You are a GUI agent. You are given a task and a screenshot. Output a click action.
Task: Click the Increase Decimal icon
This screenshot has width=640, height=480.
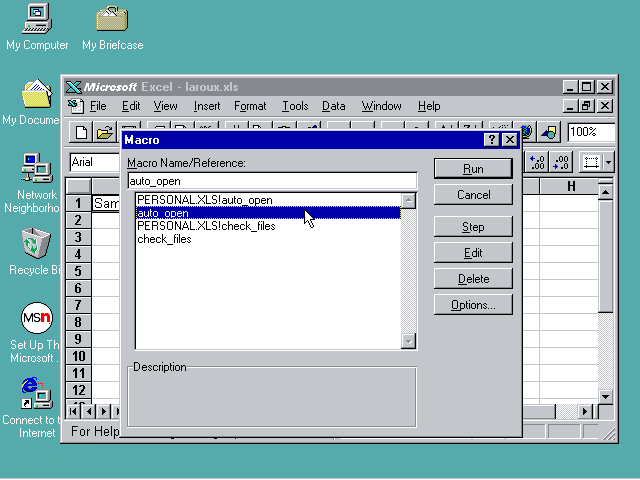point(536,162)
